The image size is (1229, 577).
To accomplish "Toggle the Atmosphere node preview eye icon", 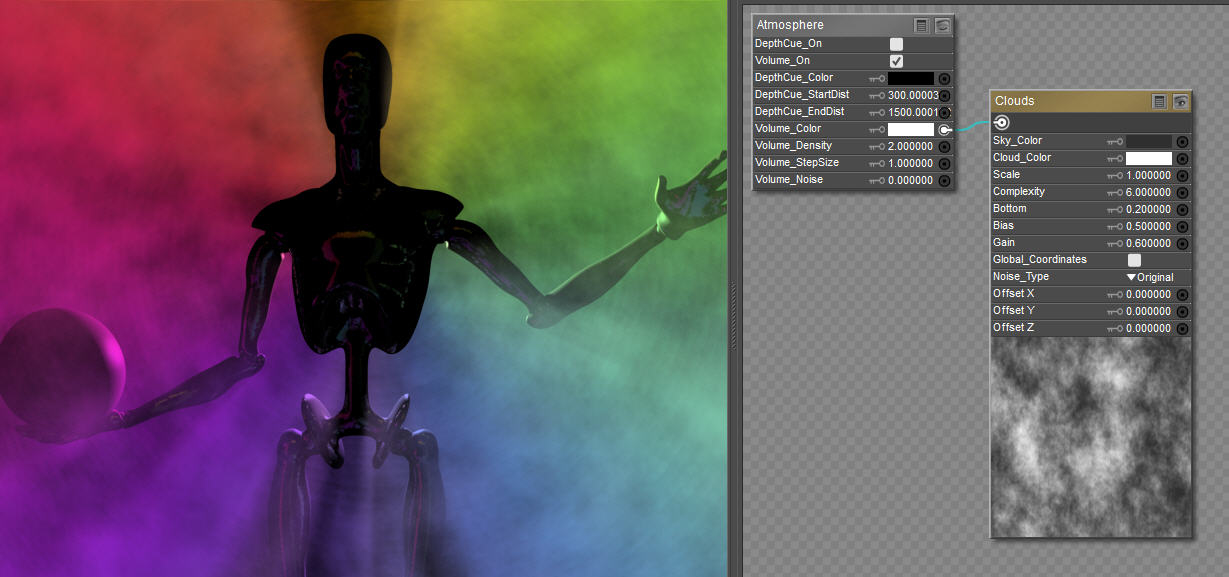I will (x=942, y=26).
